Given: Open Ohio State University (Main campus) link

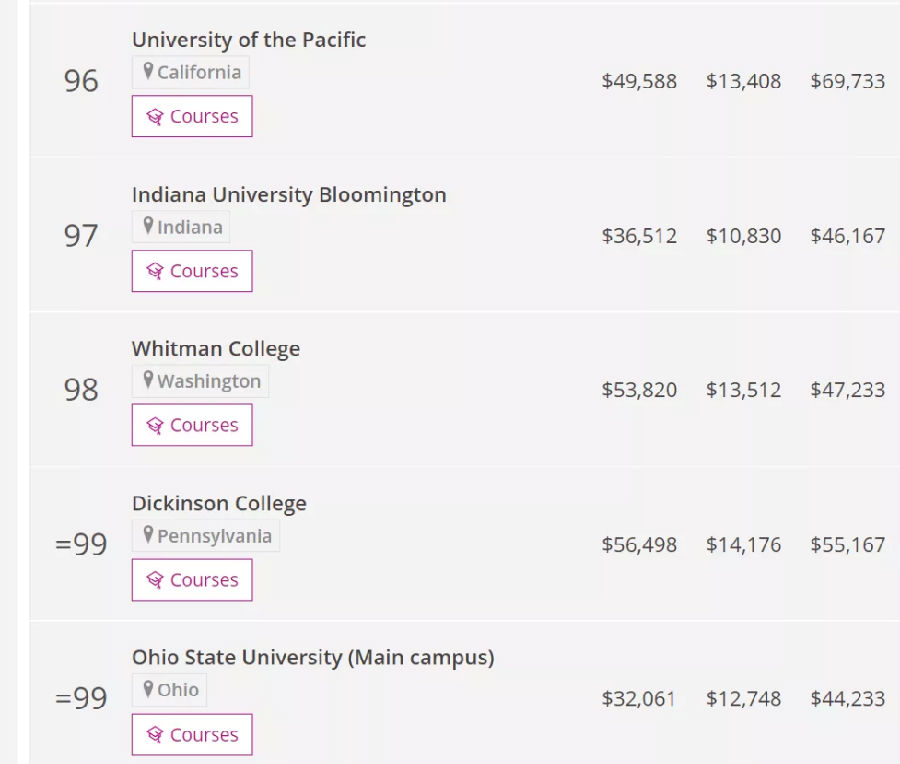Looking at the screenshot, I should (313, 658).
